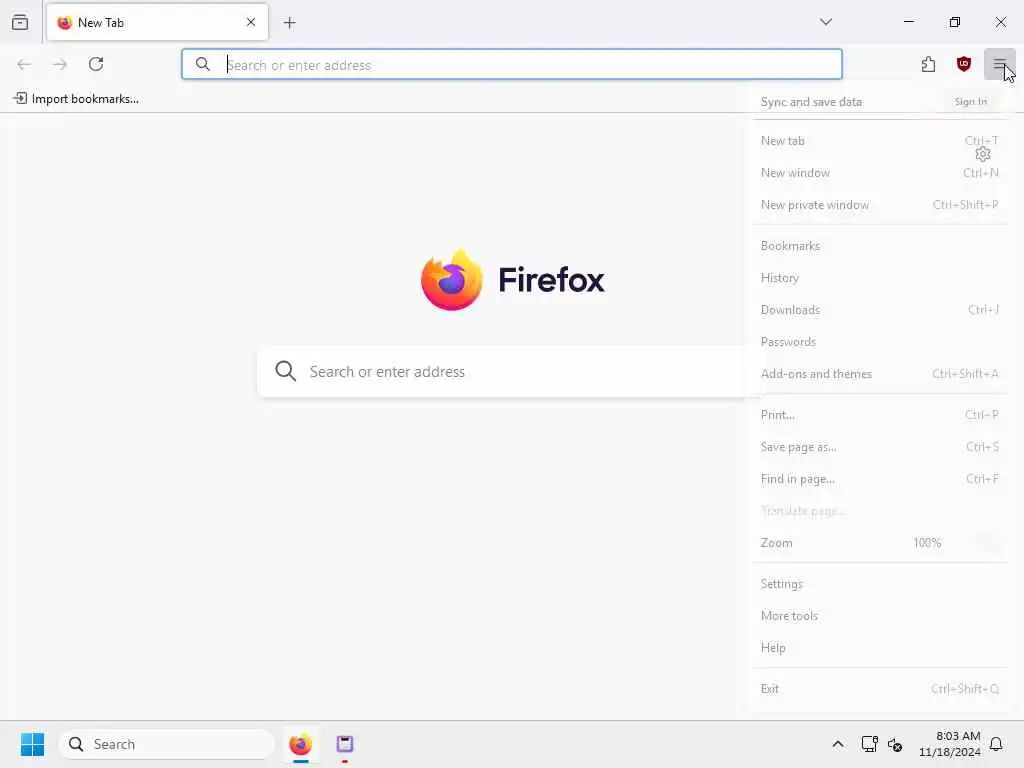Screen dimensions: 1024x768
Task: Click the New Tab page personalize gear icon
Action: (983, 154)
